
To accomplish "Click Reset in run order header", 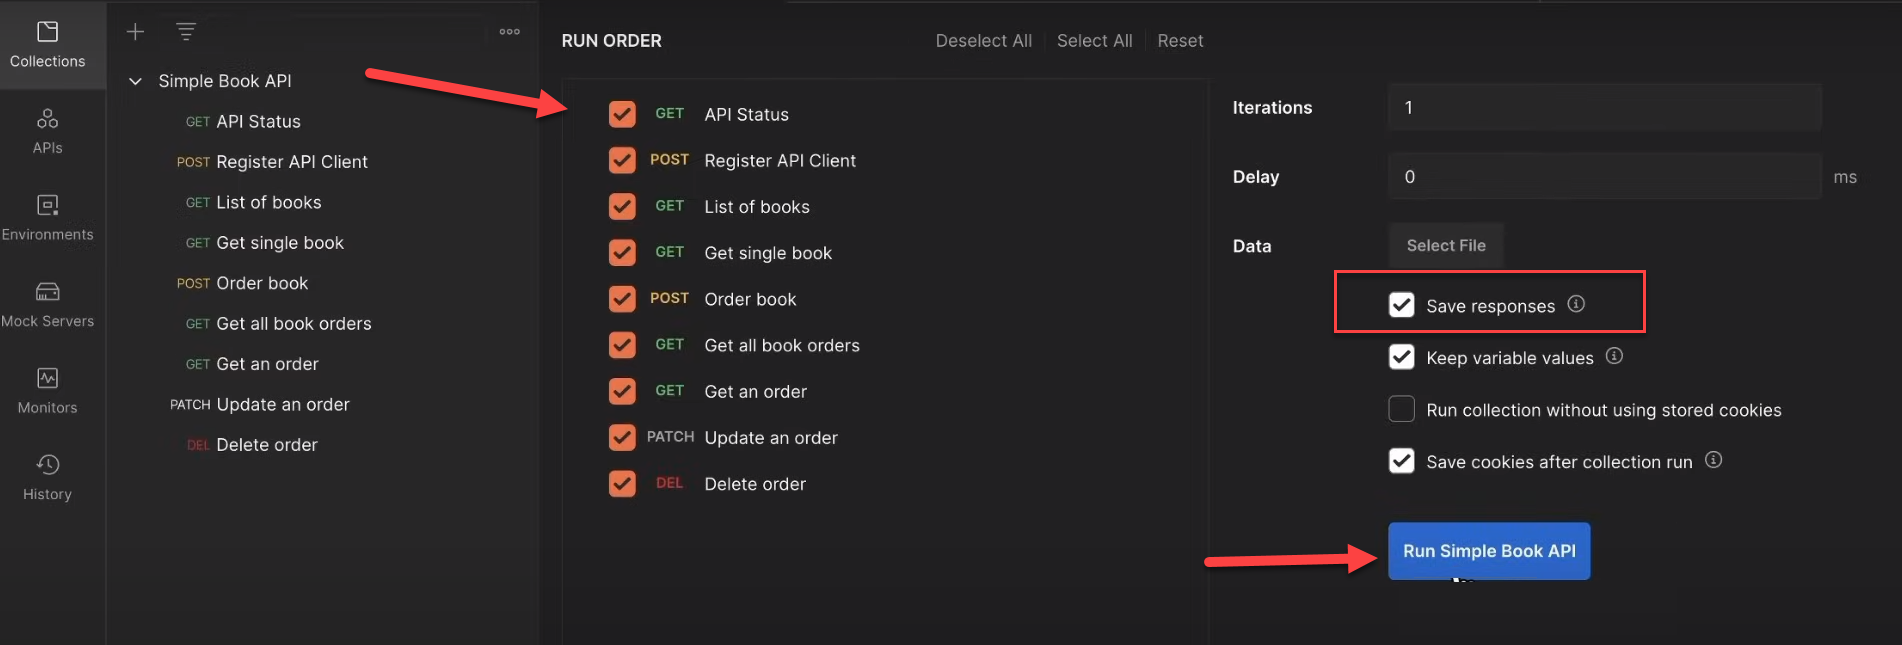I will (x=1180, y=41).
